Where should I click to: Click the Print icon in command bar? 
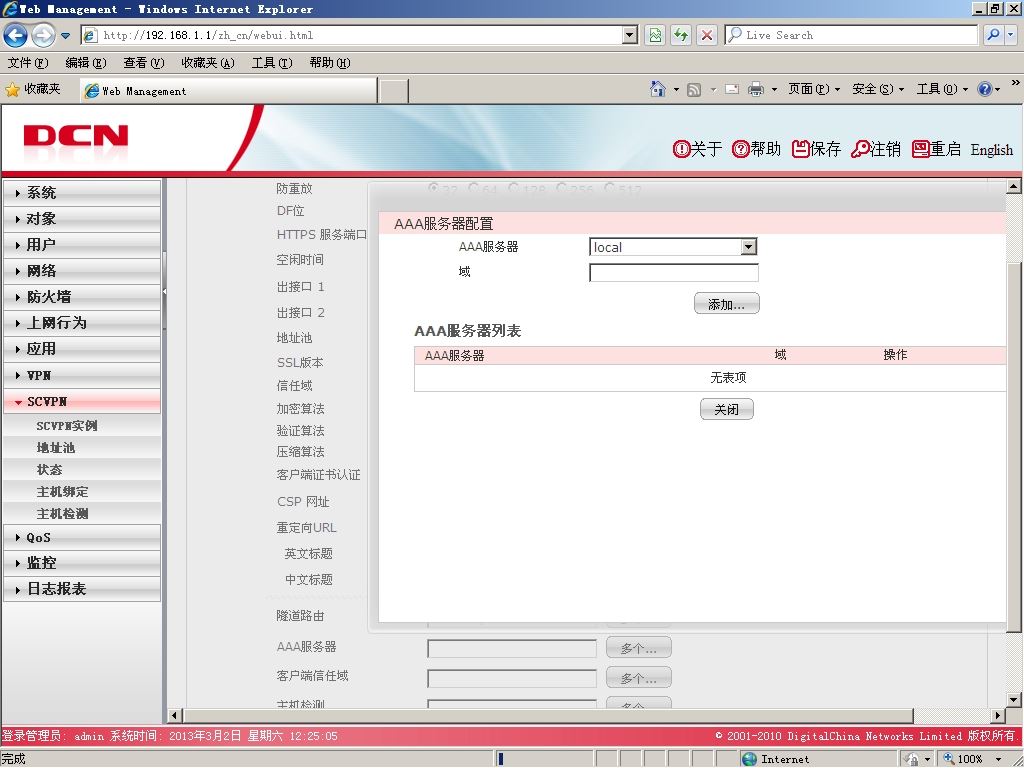(756, 89)
